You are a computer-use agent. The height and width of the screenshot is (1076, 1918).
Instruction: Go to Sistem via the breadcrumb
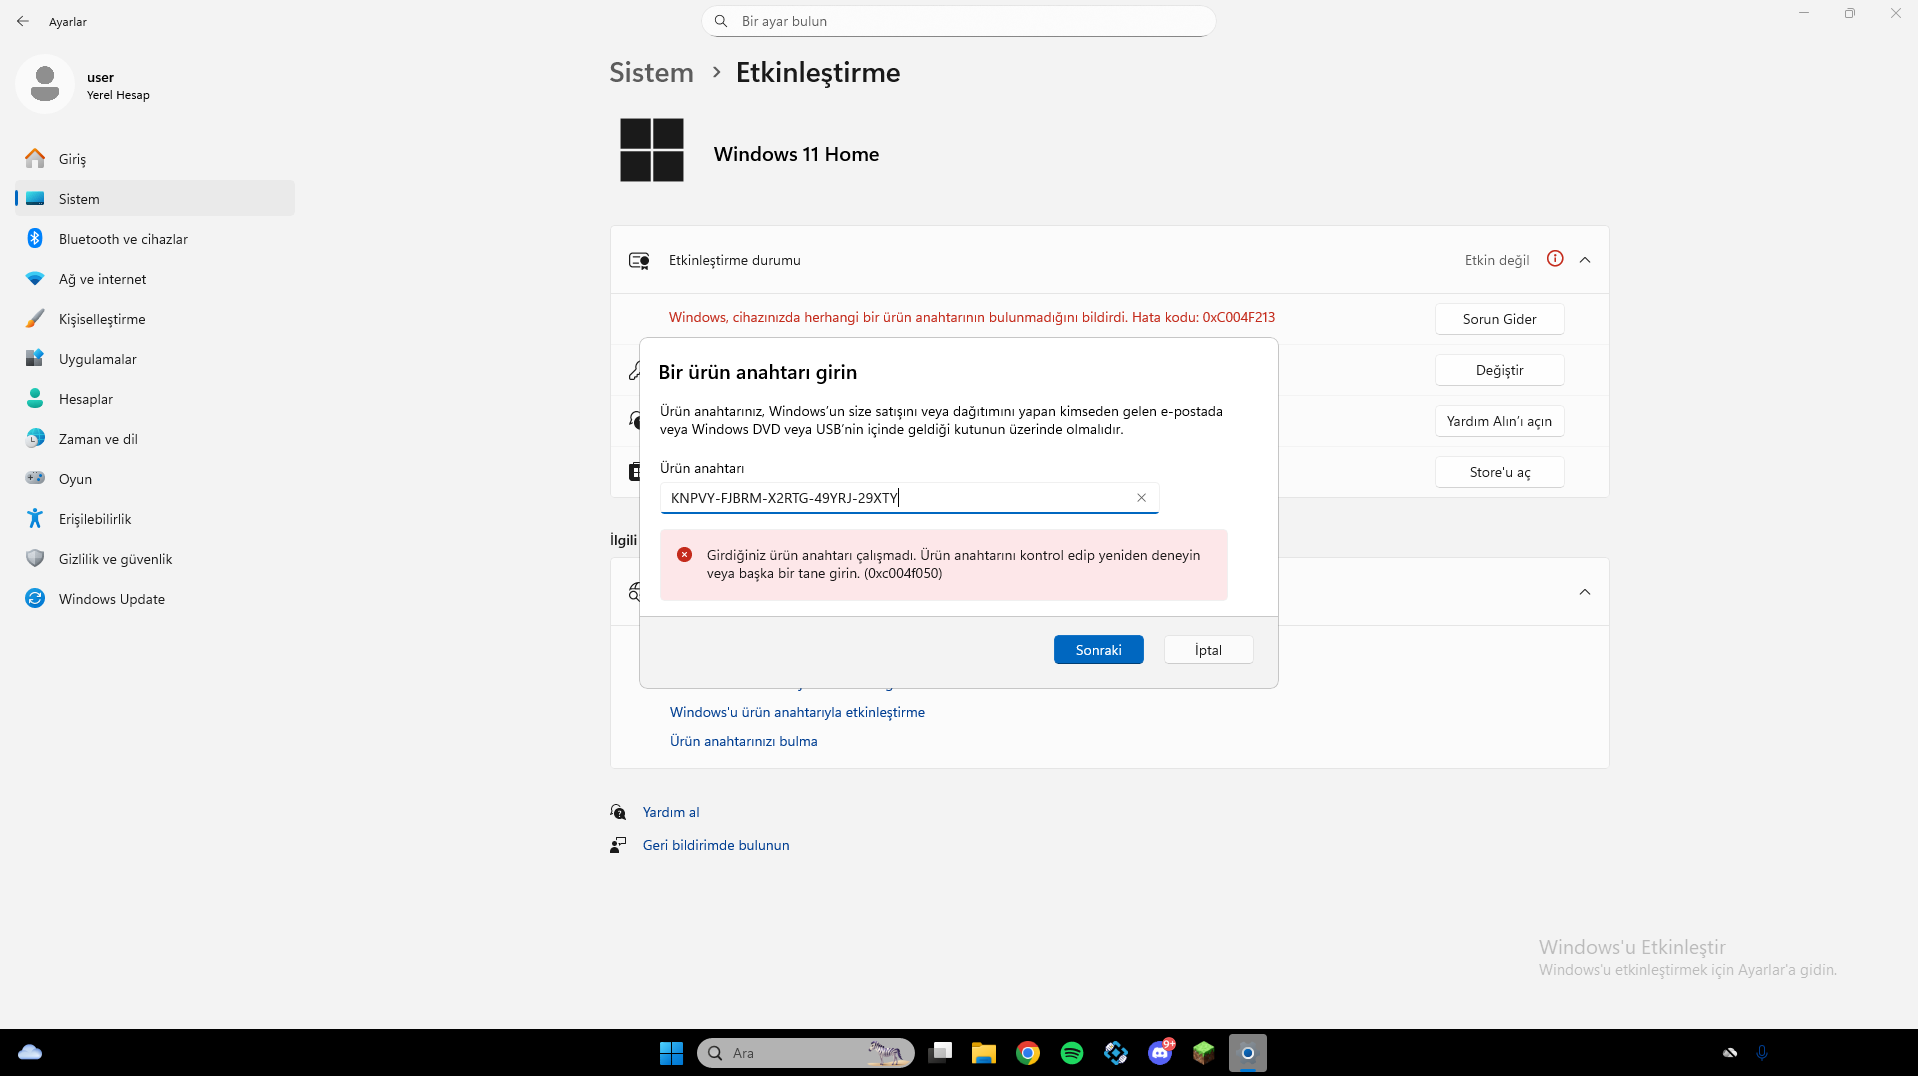coord(651,72)
